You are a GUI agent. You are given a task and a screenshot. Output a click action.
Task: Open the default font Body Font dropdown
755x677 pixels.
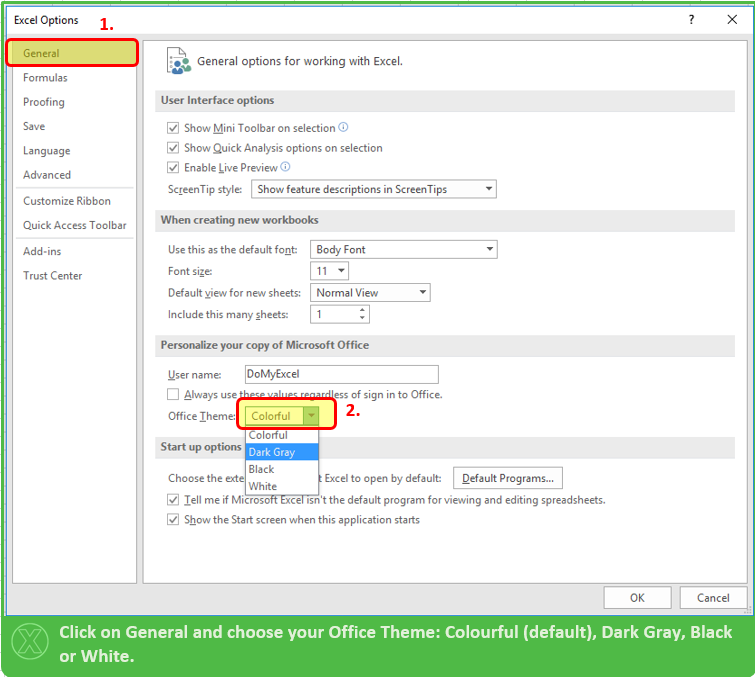coord(404,249)
